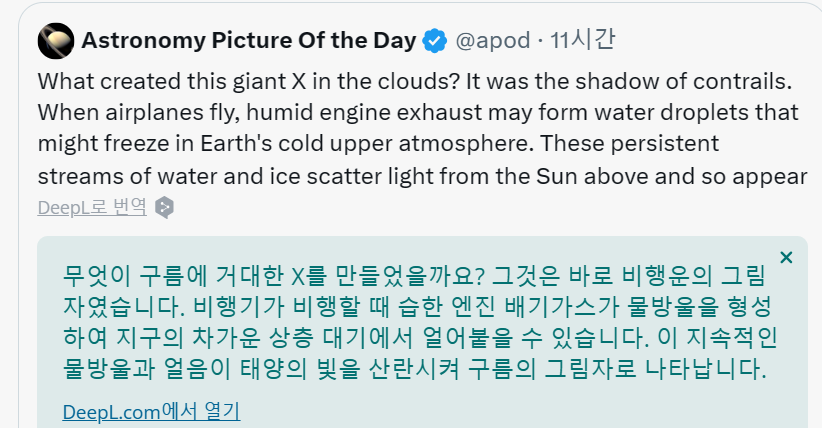Open the tweet via 11시간 timestamp
822x428 pixels.
(x=582, y=40)
